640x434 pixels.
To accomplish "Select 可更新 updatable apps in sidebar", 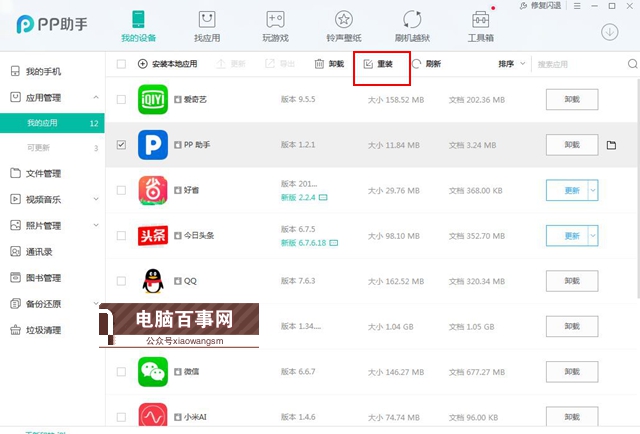I will pos(41,148).
